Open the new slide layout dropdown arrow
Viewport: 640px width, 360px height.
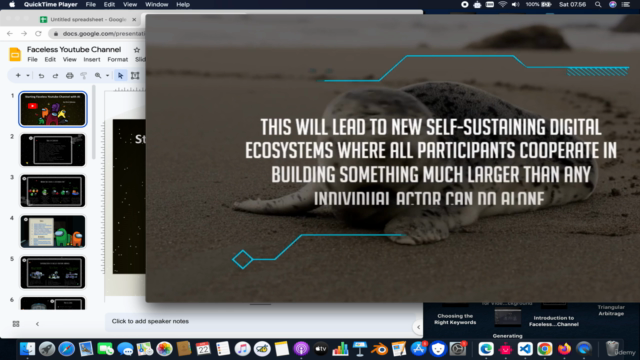tap(28, 76)
